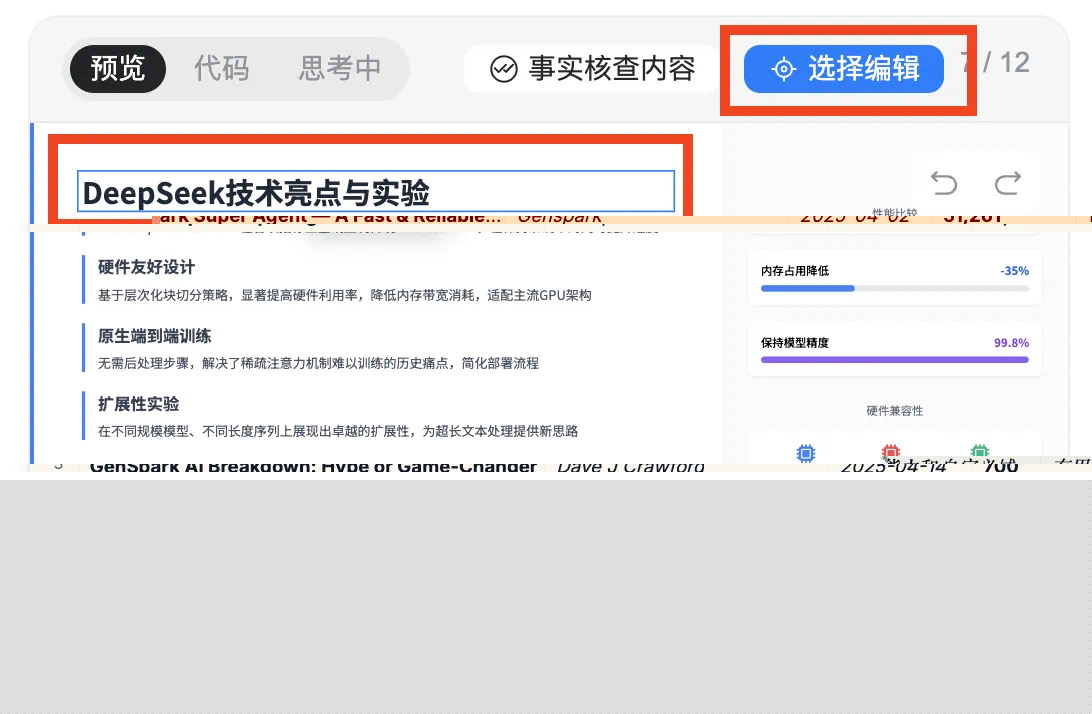The height and width of the screenshot is (714, 1092).
Task: Click the target icon in 选择编辑
Action: (x=783, y=69)
